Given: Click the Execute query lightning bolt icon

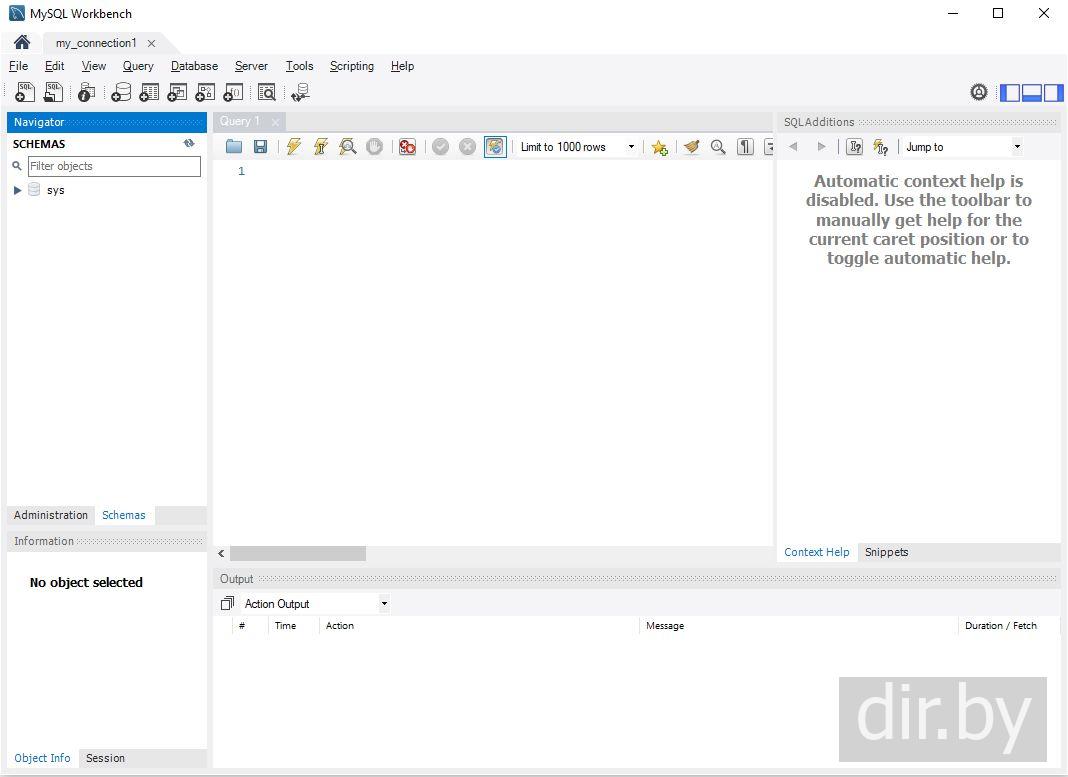Looking at the screenshot, I should [293, 147].
